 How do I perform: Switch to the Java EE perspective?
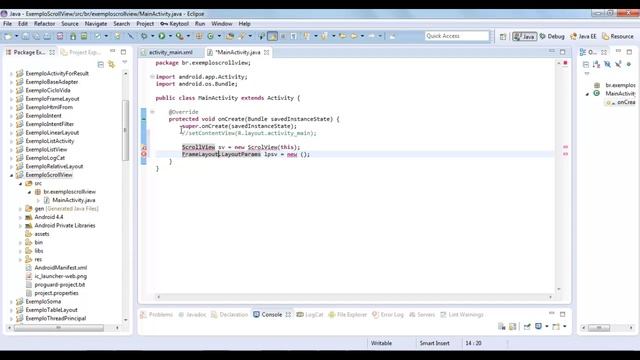click(x=583, y=36)
